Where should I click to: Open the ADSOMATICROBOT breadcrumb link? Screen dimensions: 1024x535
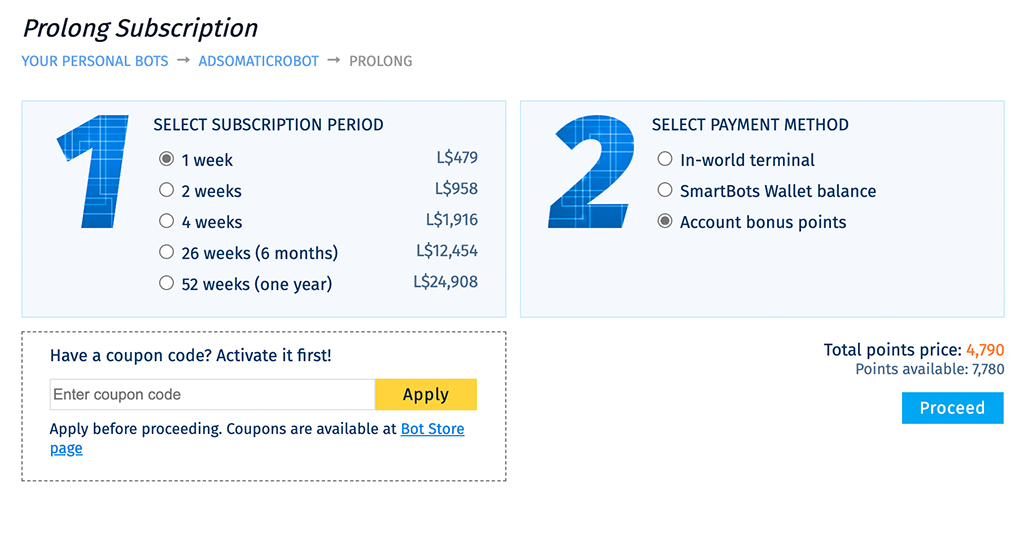259,61
